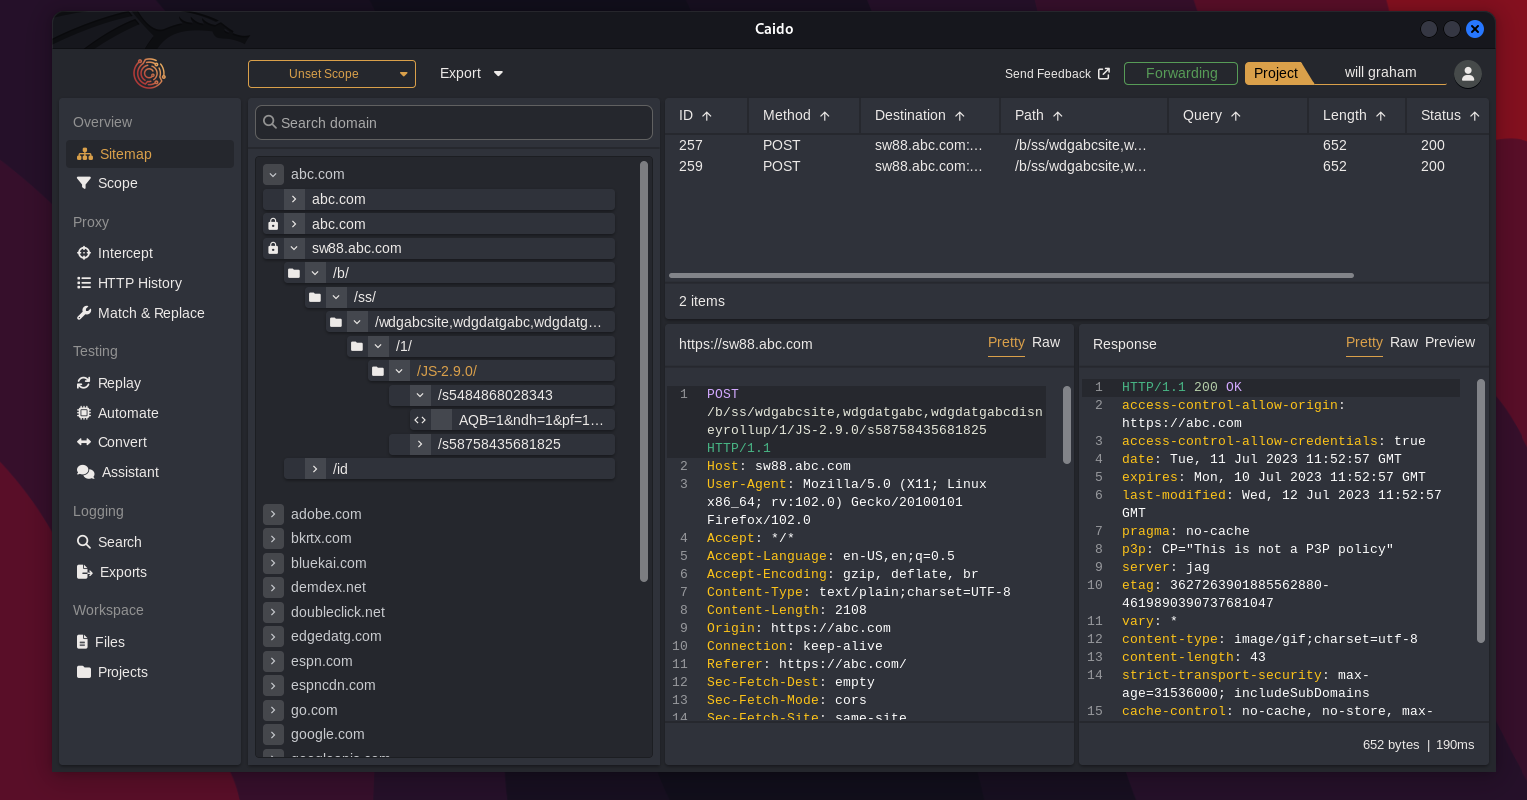This screenshot has width=1527, height=800.
Task: Click the Search domain input field
Action: pos(454,123)
